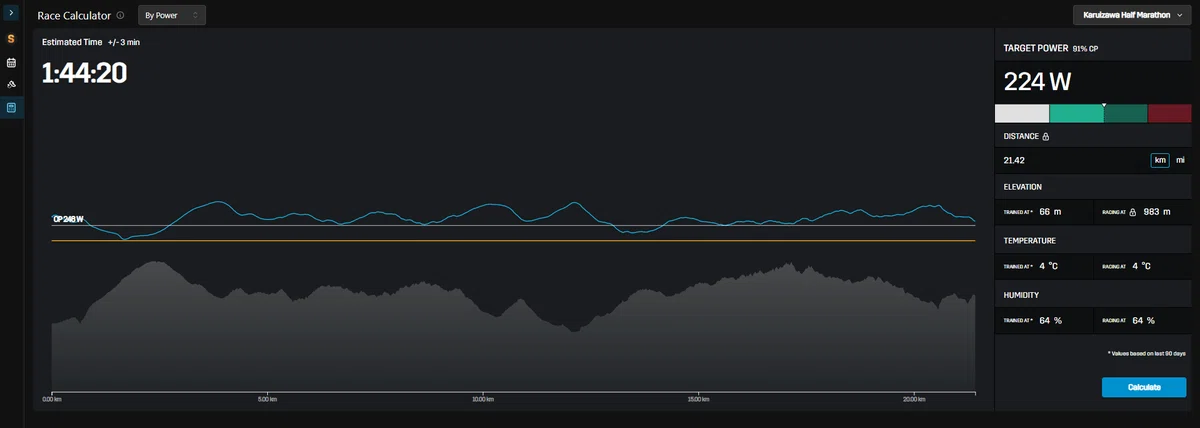Viewport: 1200px width, 428px height.
Task: Edit the racing-at humidity 64 %
Action: pyautogui.click(x=1143, y=320)
